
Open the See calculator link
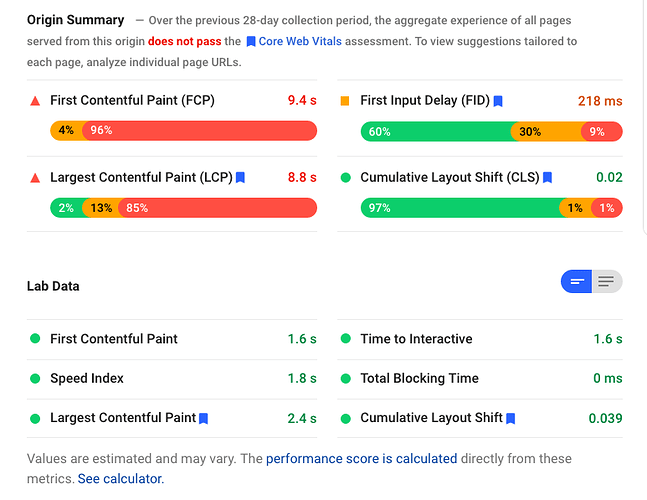pos(121,479)
